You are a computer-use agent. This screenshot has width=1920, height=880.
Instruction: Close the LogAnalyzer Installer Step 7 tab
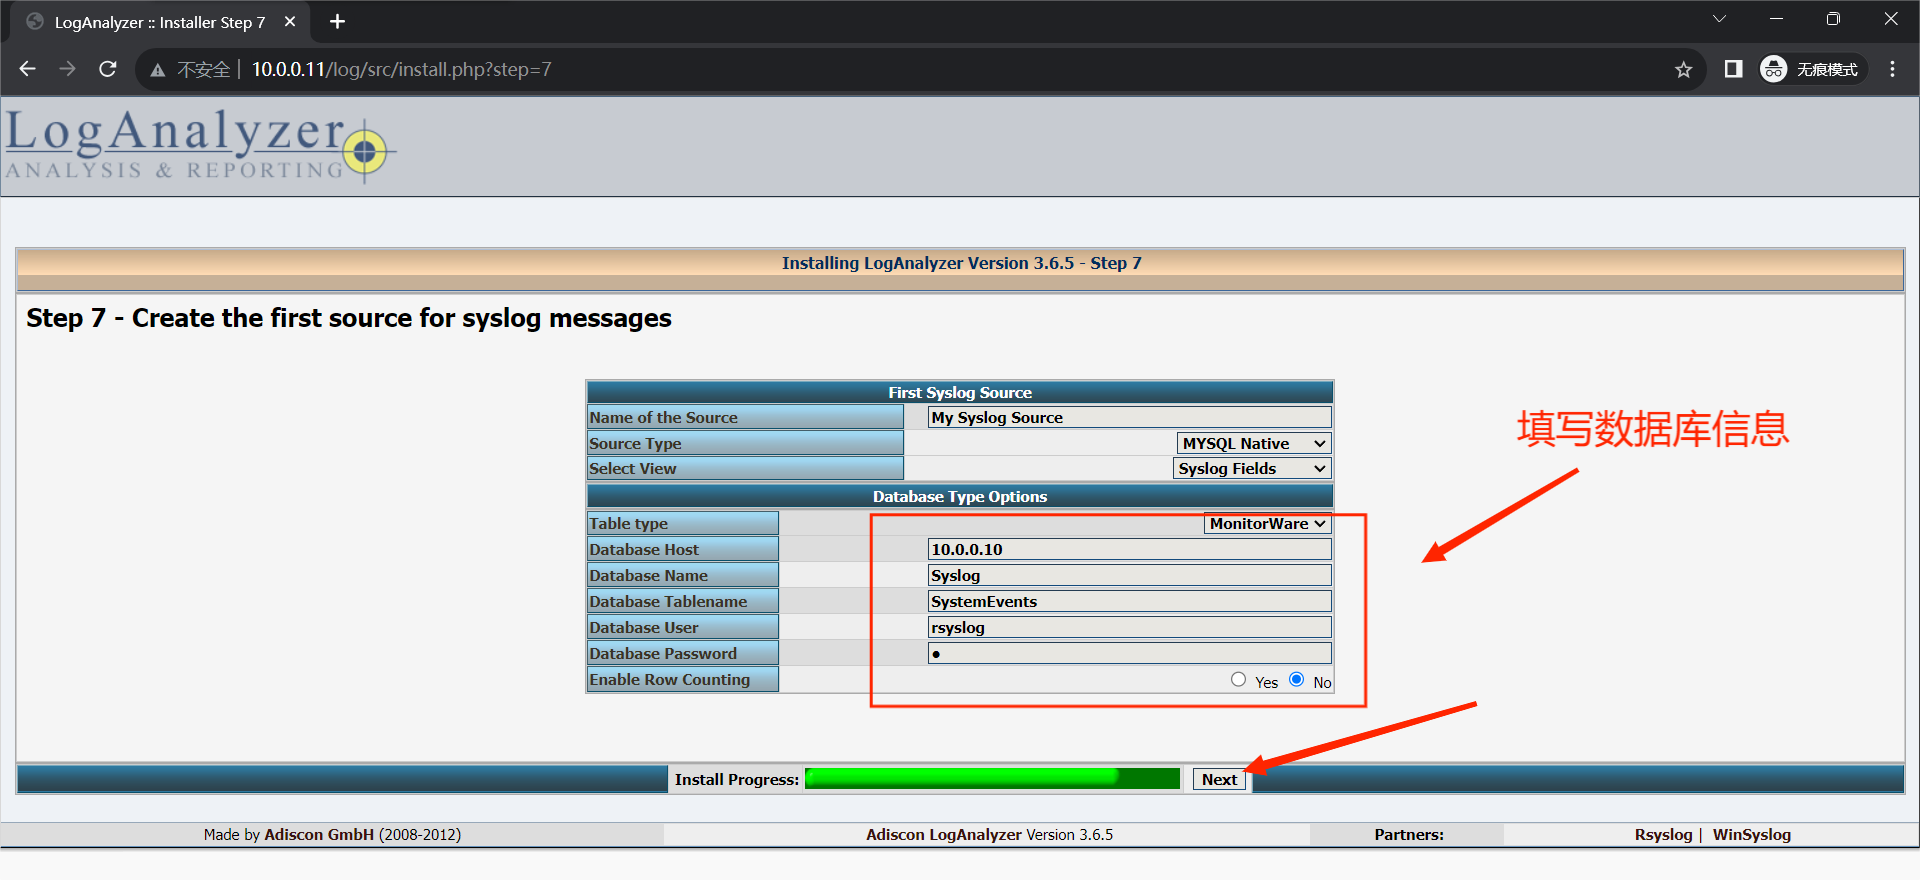tap(290, 21)
